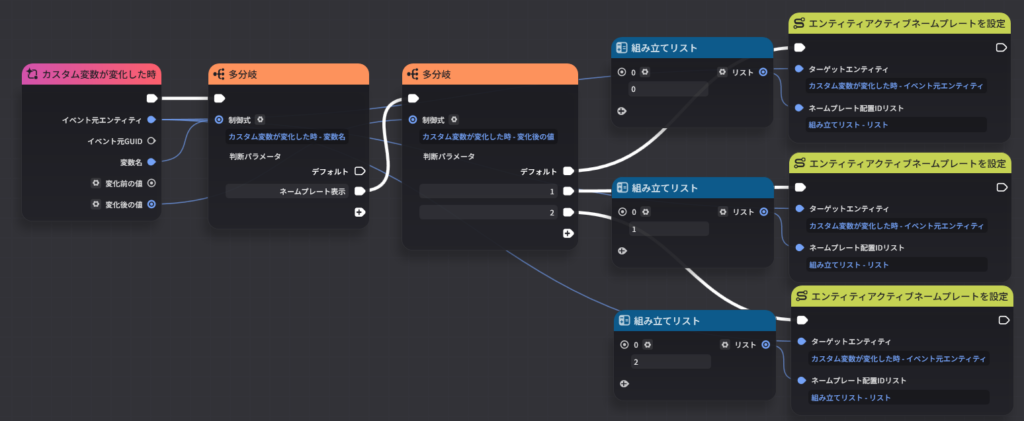Select the カスタム変数が変化した時 node title

click(x=99, y=74)
